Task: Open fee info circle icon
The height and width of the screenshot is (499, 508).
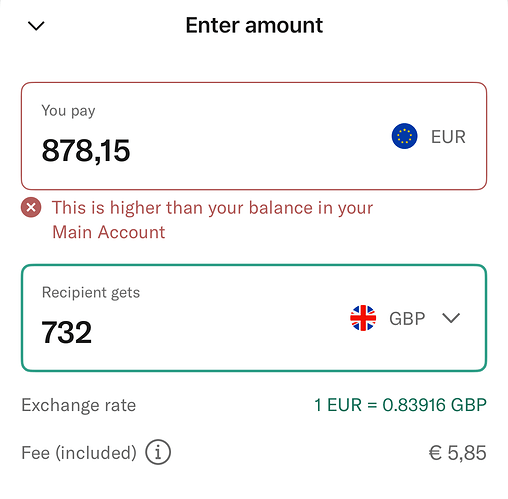Action: [158, 452]
